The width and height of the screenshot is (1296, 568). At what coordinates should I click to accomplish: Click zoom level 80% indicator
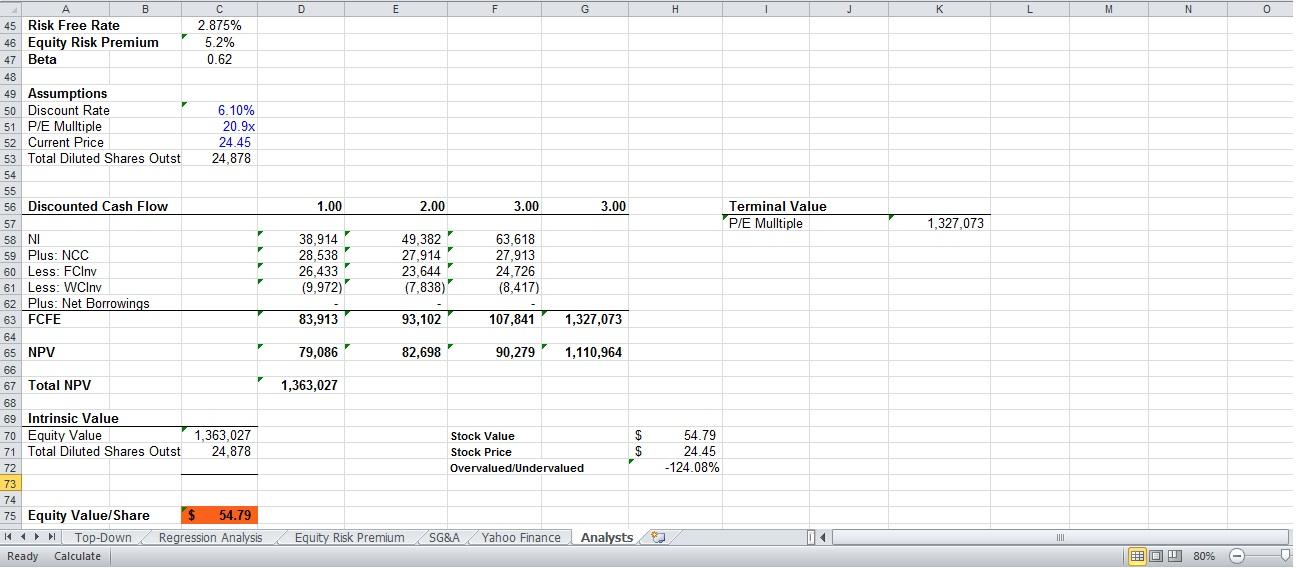pos(1205,556)
